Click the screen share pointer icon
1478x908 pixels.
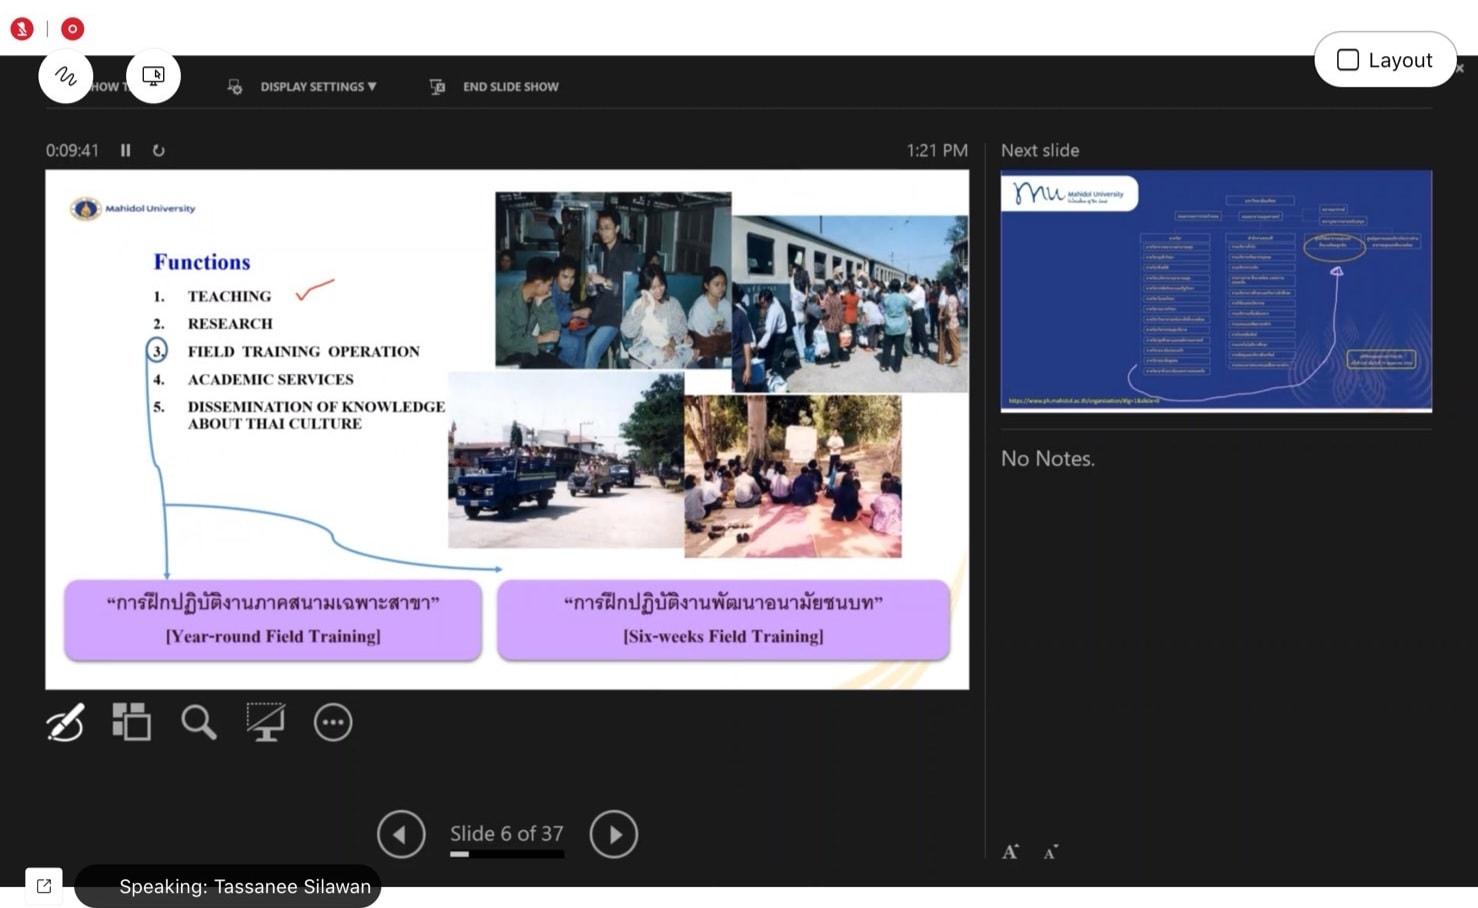153,76
